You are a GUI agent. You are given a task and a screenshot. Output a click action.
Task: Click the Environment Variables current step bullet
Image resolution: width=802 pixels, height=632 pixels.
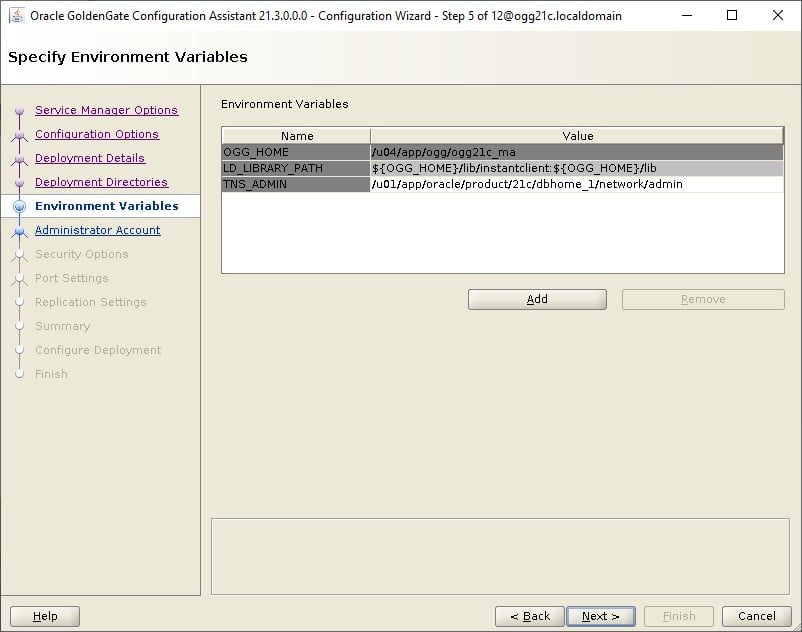tap(19, 206)
